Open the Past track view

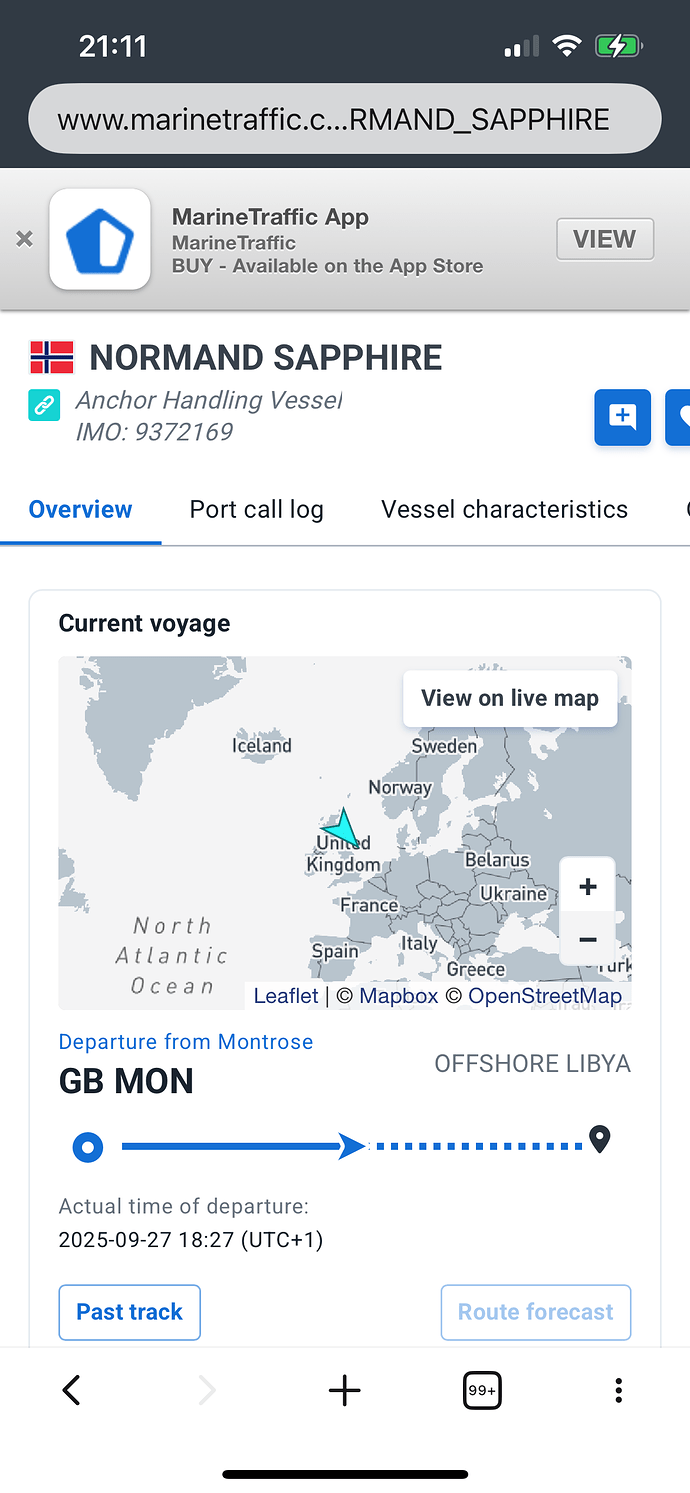point(130,1312)
